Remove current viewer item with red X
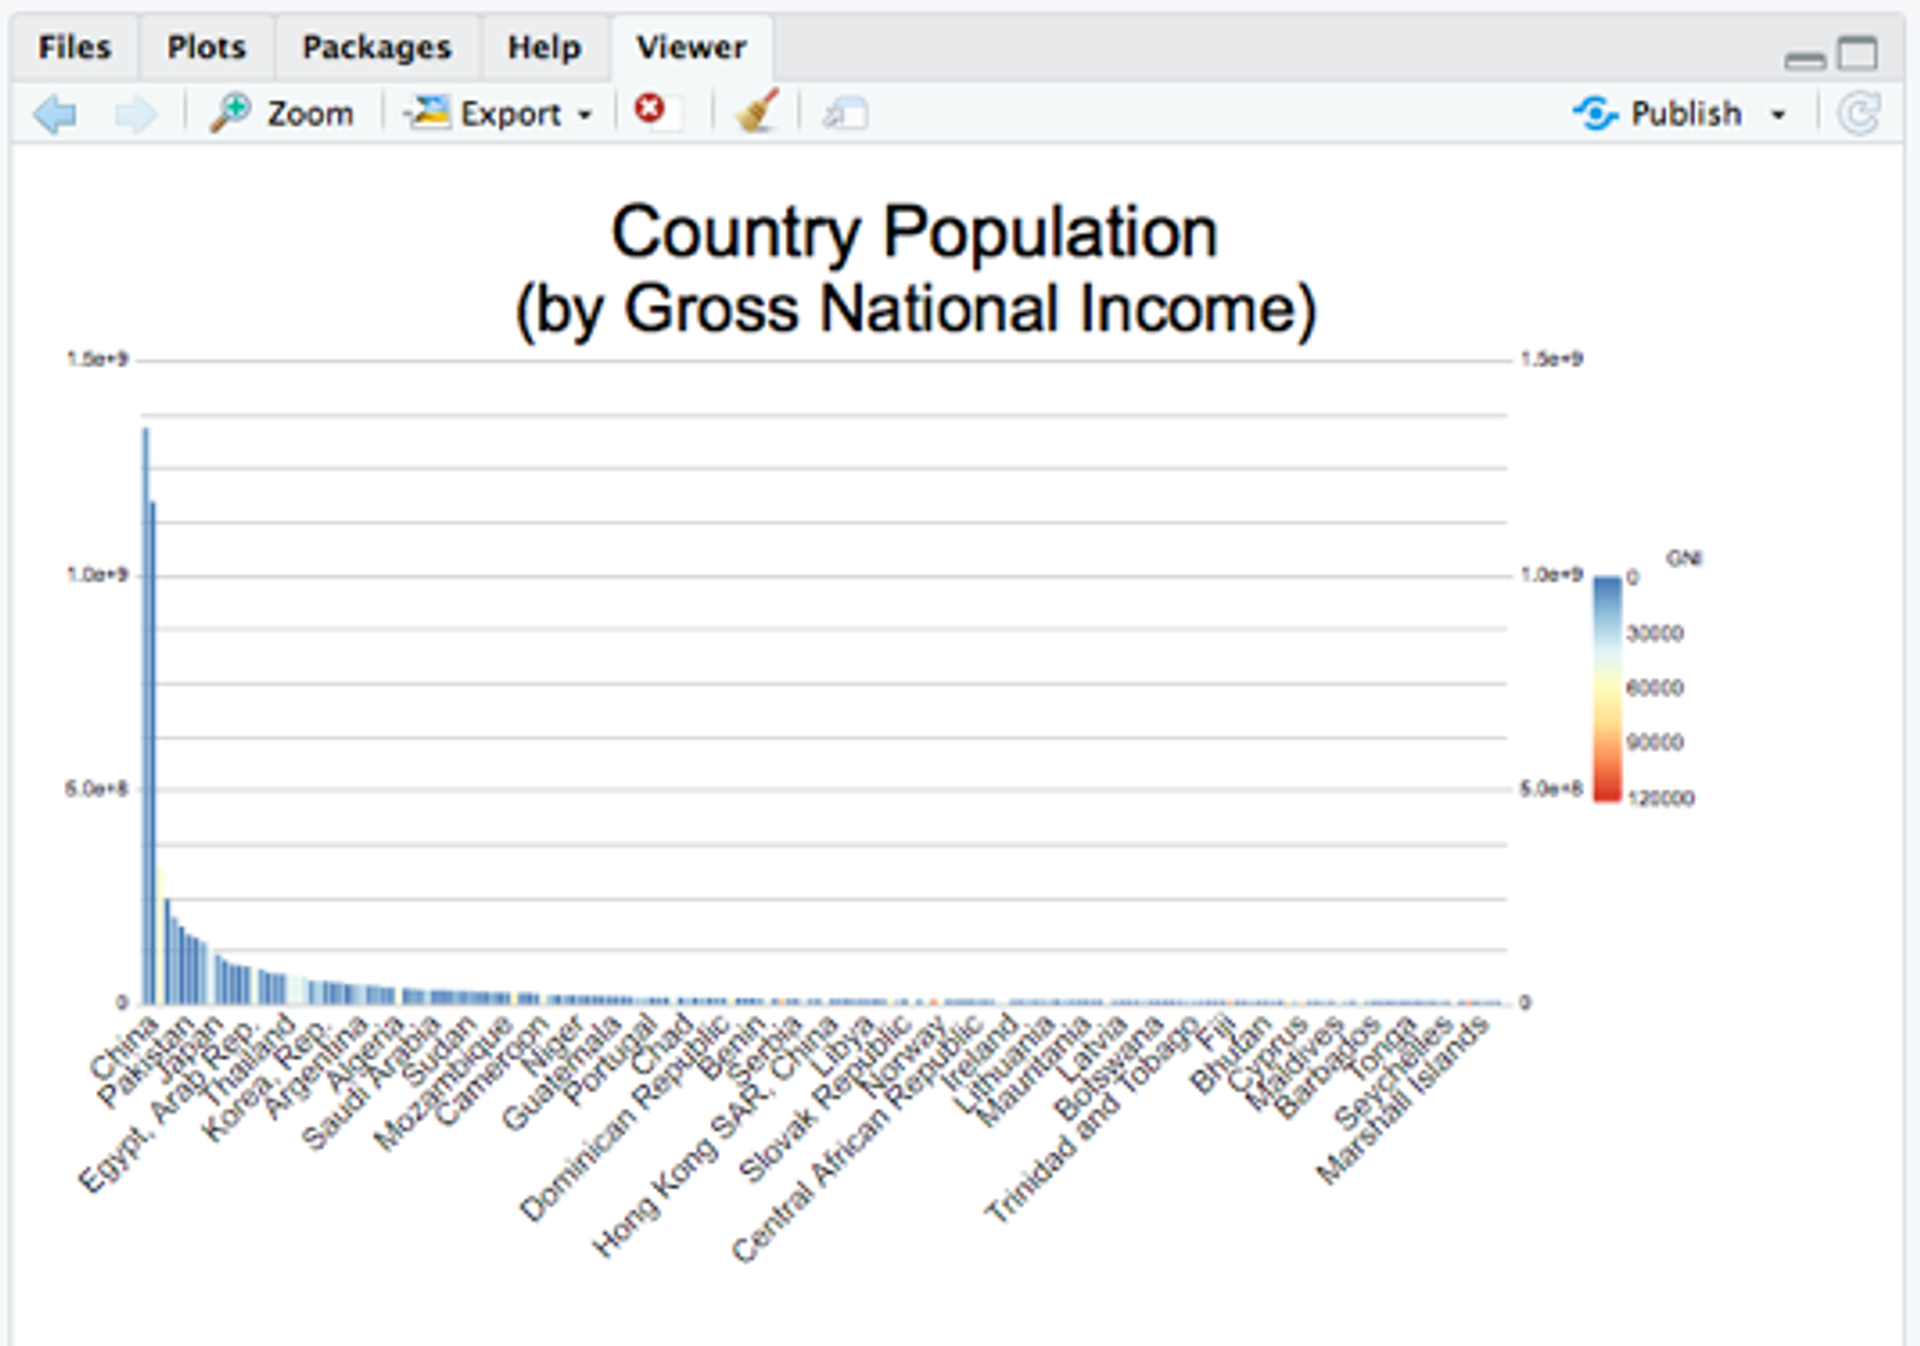 click(650, 108)
